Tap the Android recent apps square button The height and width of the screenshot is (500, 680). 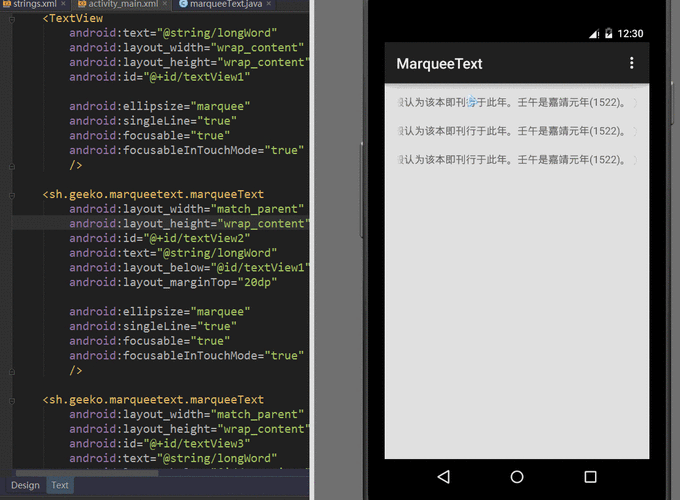pos(590,477)
